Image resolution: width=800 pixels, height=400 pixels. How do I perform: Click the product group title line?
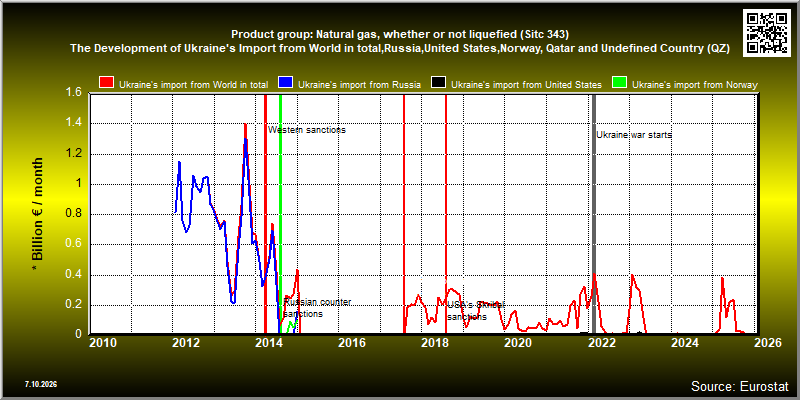(399, 35)
